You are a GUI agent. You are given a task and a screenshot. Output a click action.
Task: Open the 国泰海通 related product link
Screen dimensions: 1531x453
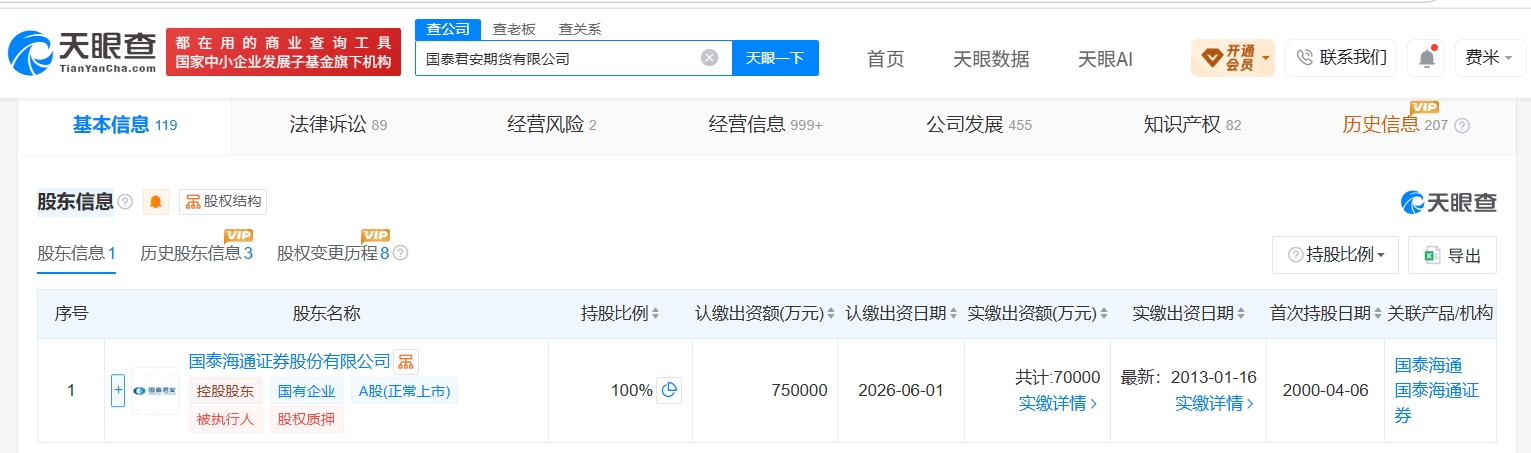[x=1428, y=365]
